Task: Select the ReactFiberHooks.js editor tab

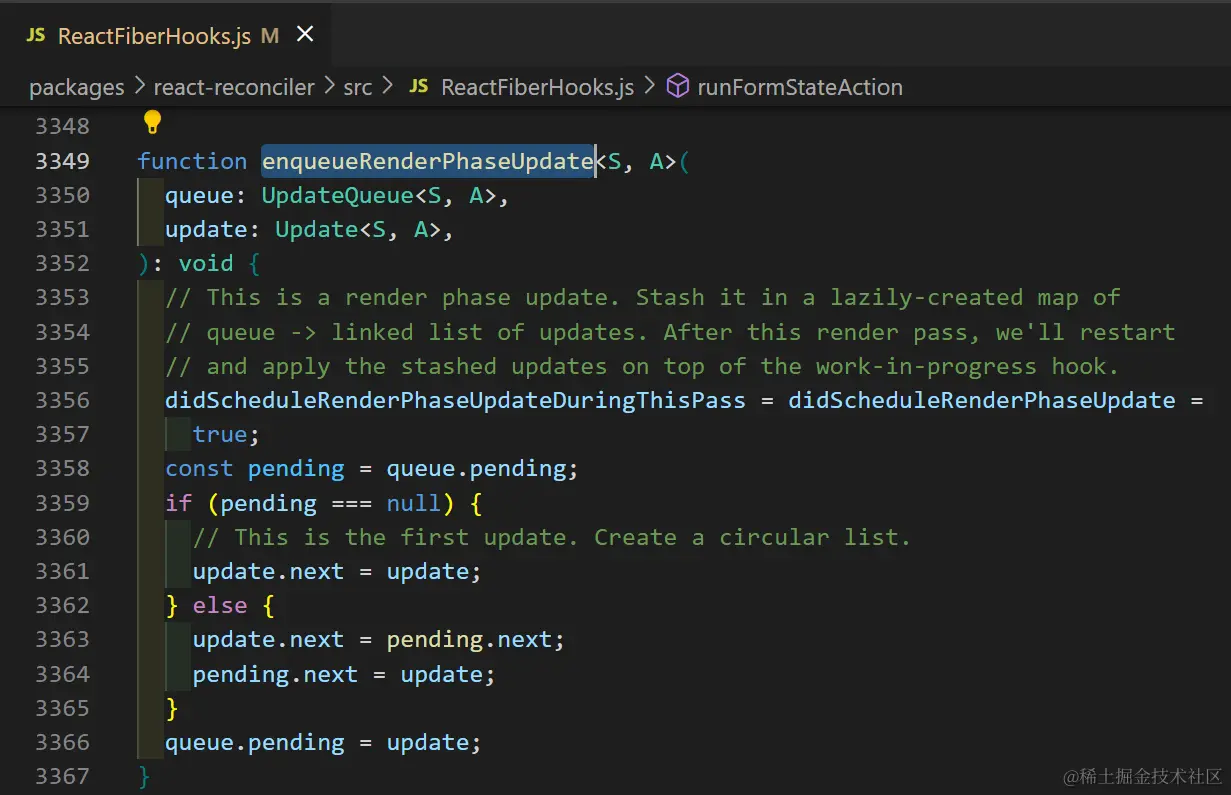Action: (x=165, y=35)
